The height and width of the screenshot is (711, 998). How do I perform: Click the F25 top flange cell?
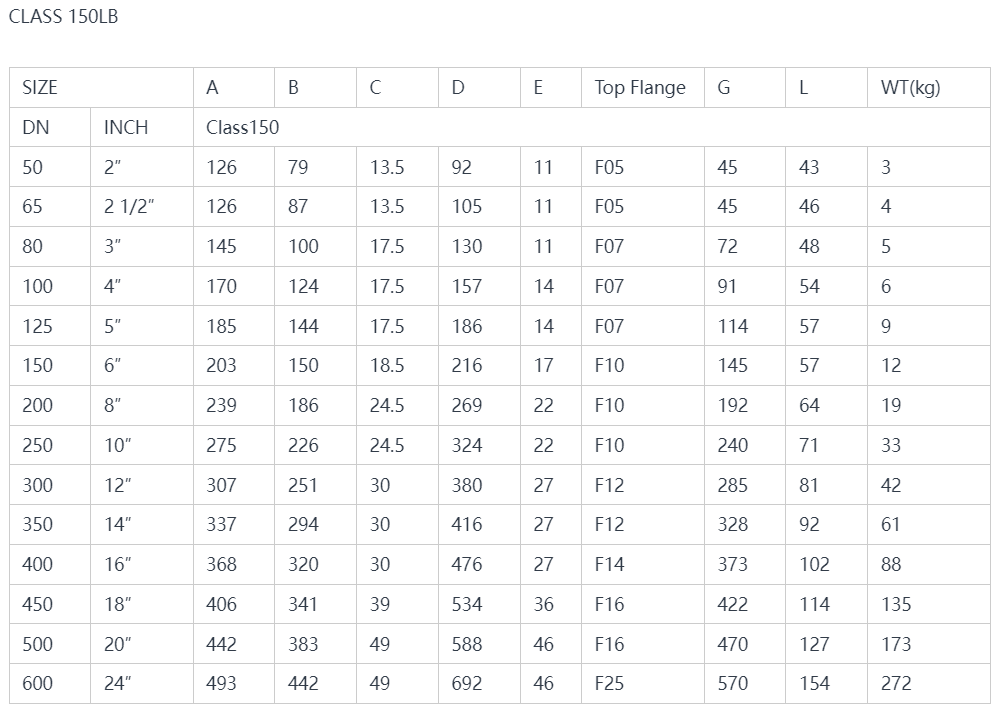tap(642, 683)
